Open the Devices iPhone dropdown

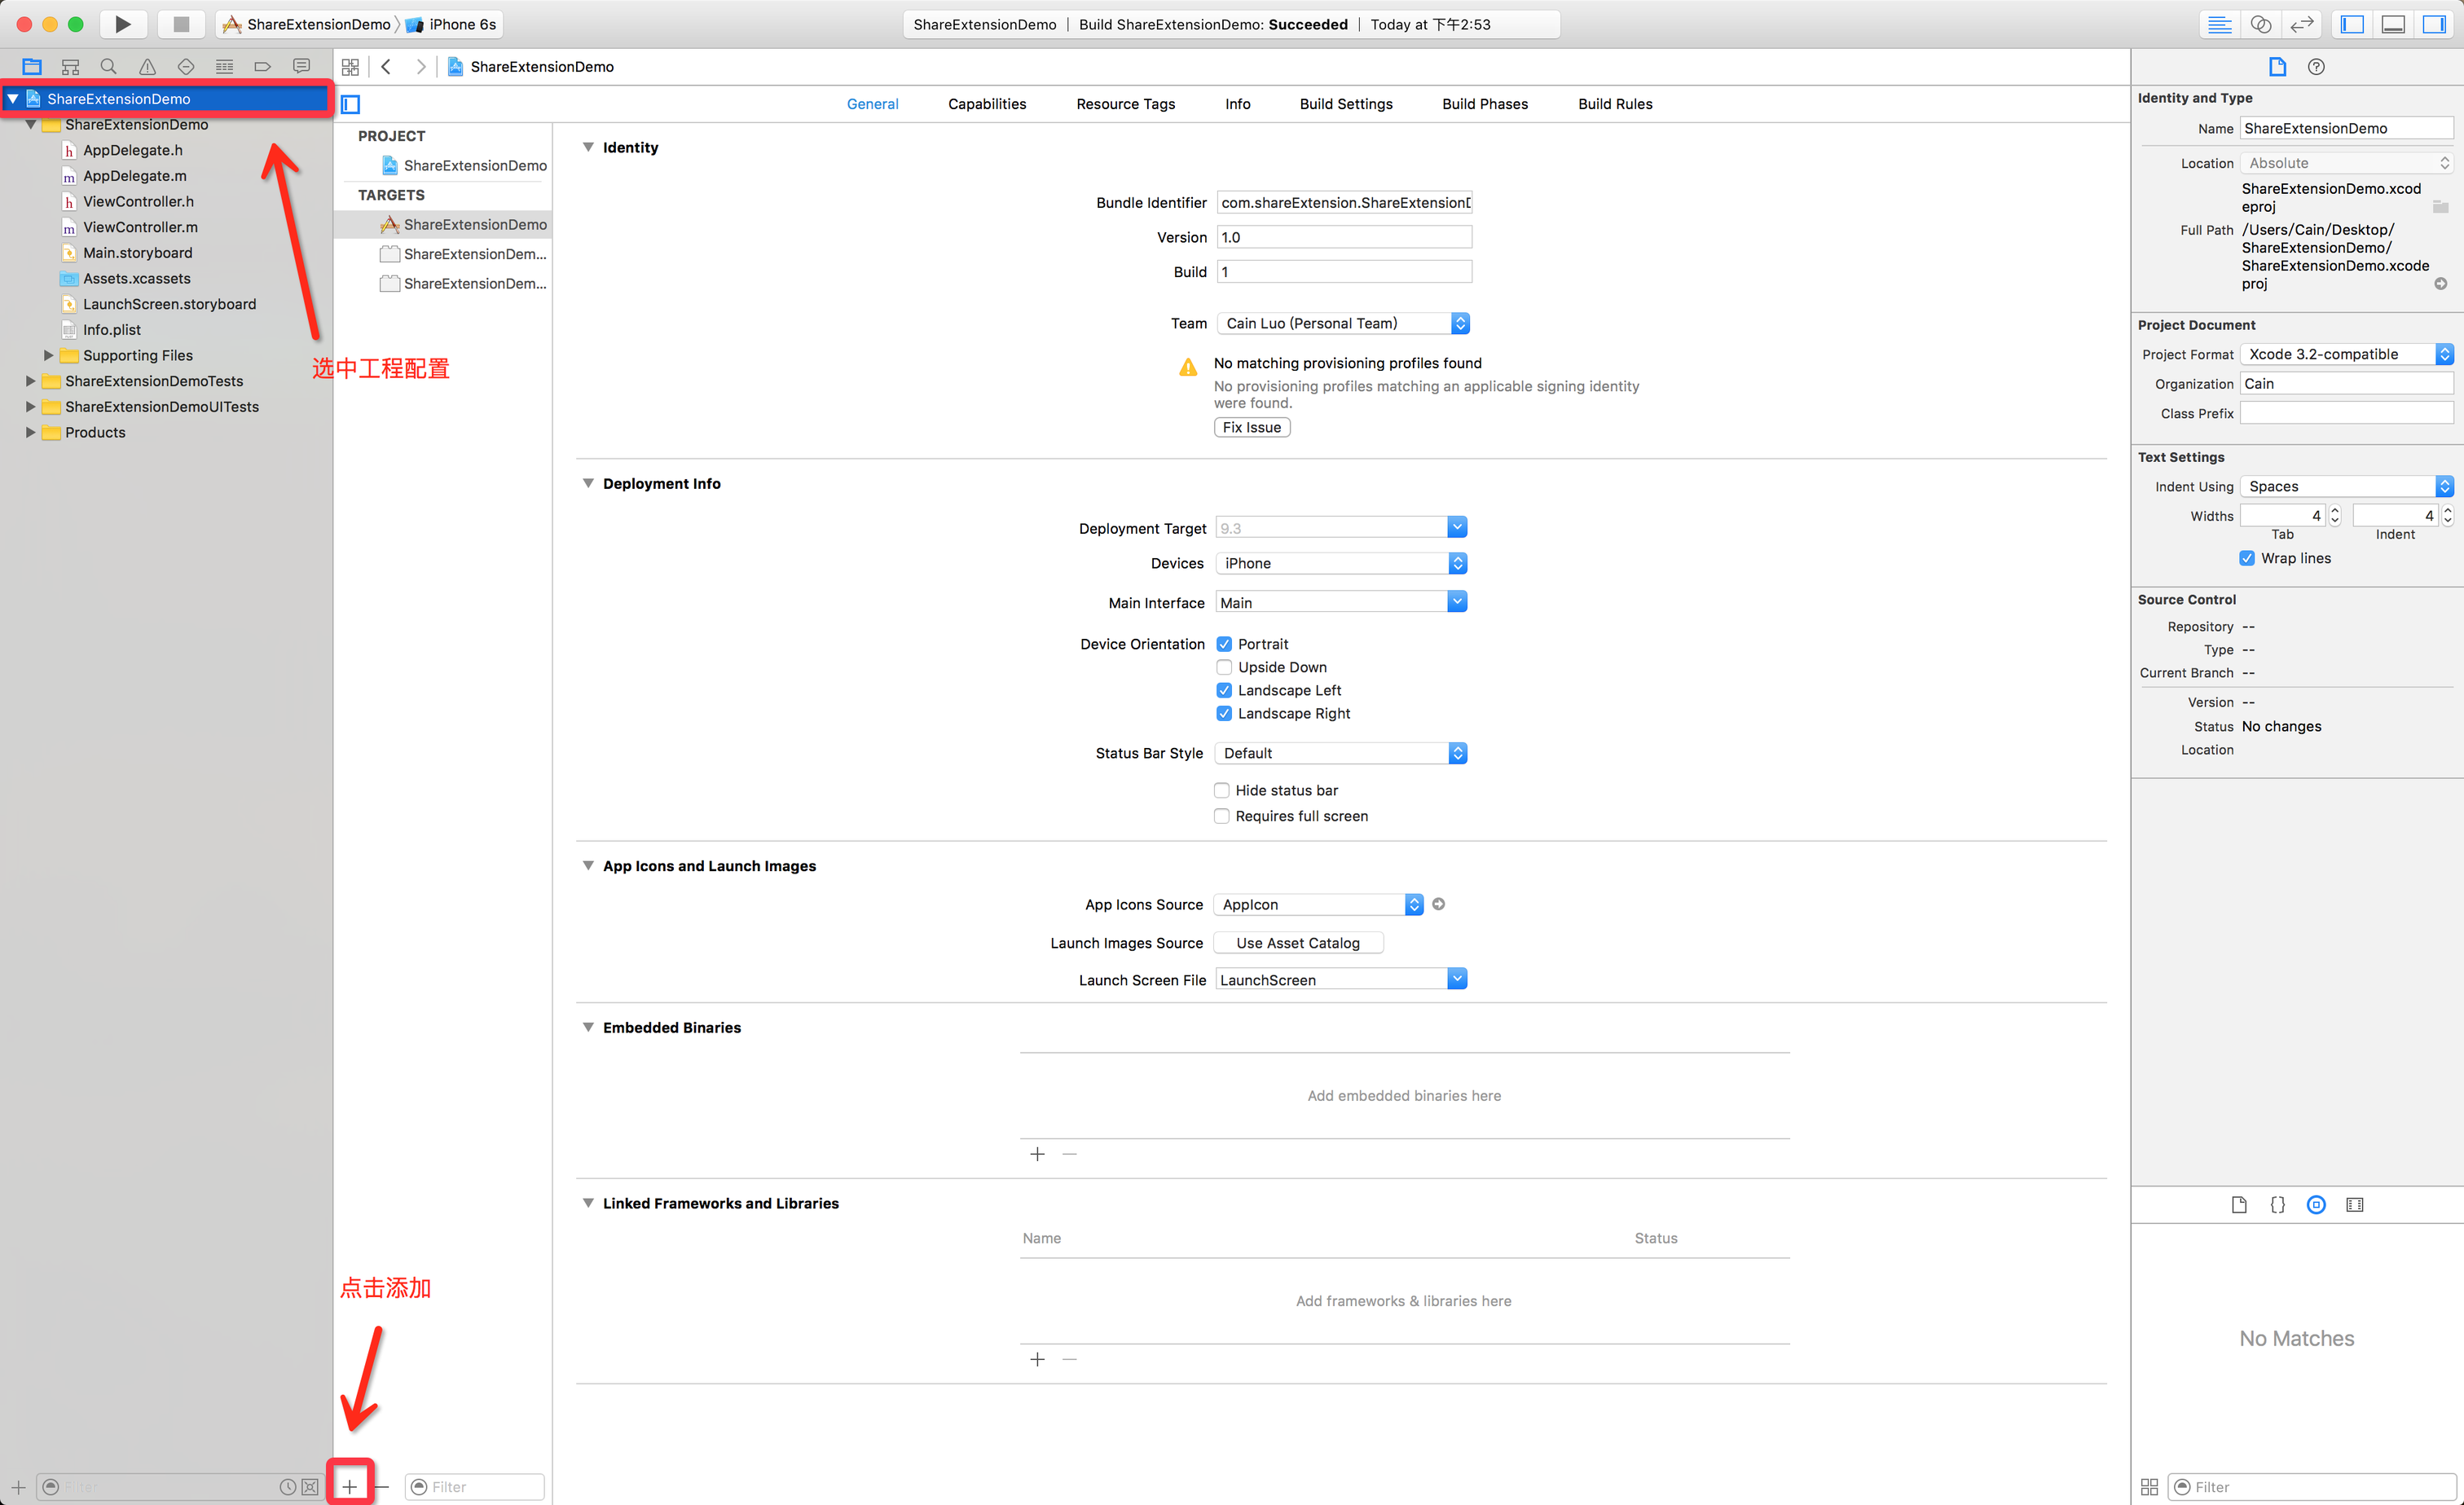(1340, 563)
